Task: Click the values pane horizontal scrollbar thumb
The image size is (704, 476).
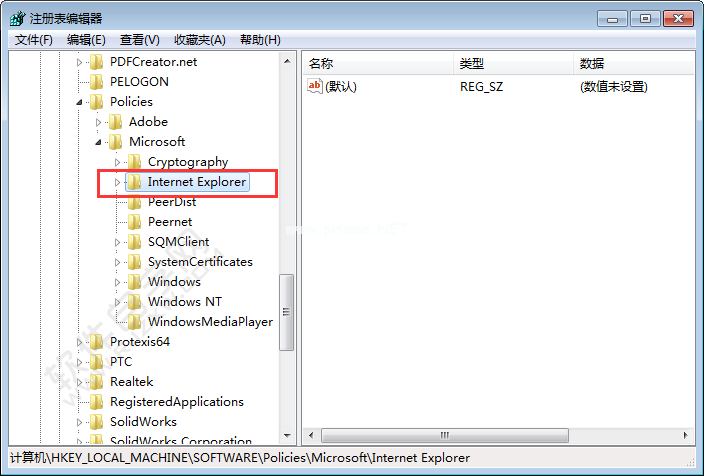Action: point(445,435)
